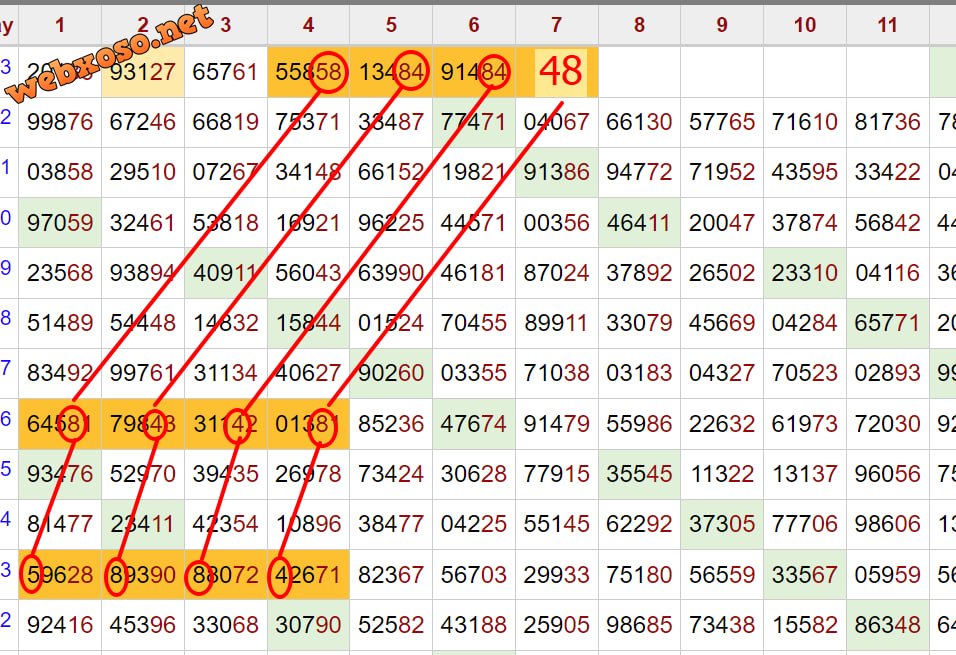This screenshot has width=956, height=655.
Task: Click the green cell 90260
Action: pyautogui.click(x=391, y=373)
